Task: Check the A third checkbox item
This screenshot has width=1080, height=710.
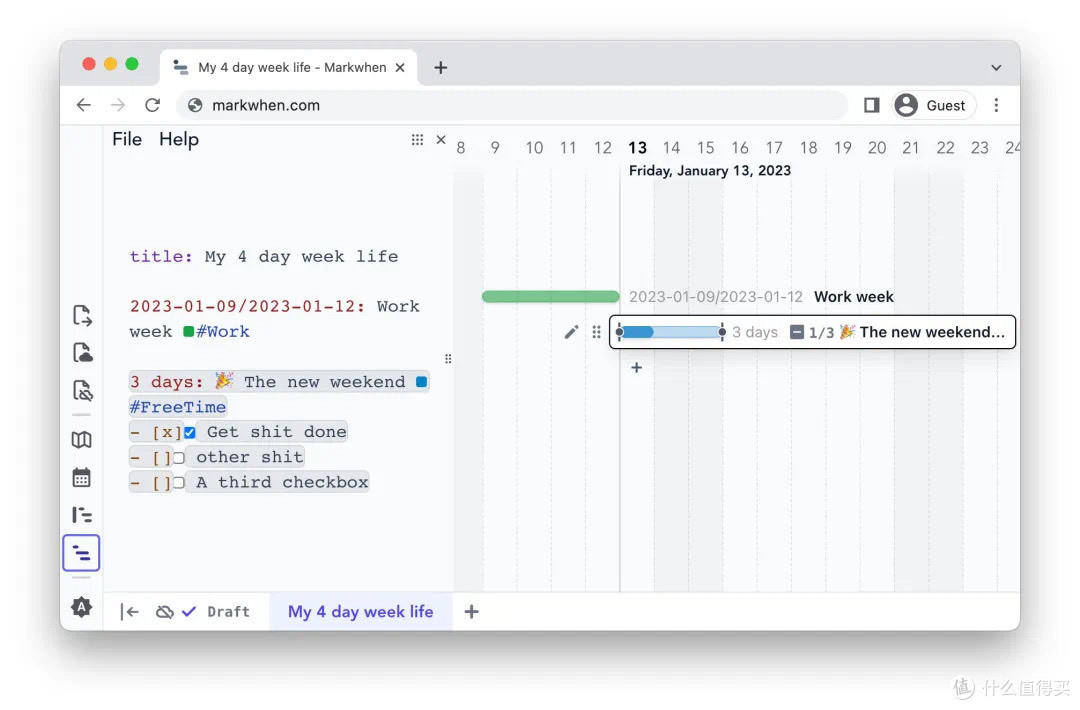Action: [x=178, y=482]
